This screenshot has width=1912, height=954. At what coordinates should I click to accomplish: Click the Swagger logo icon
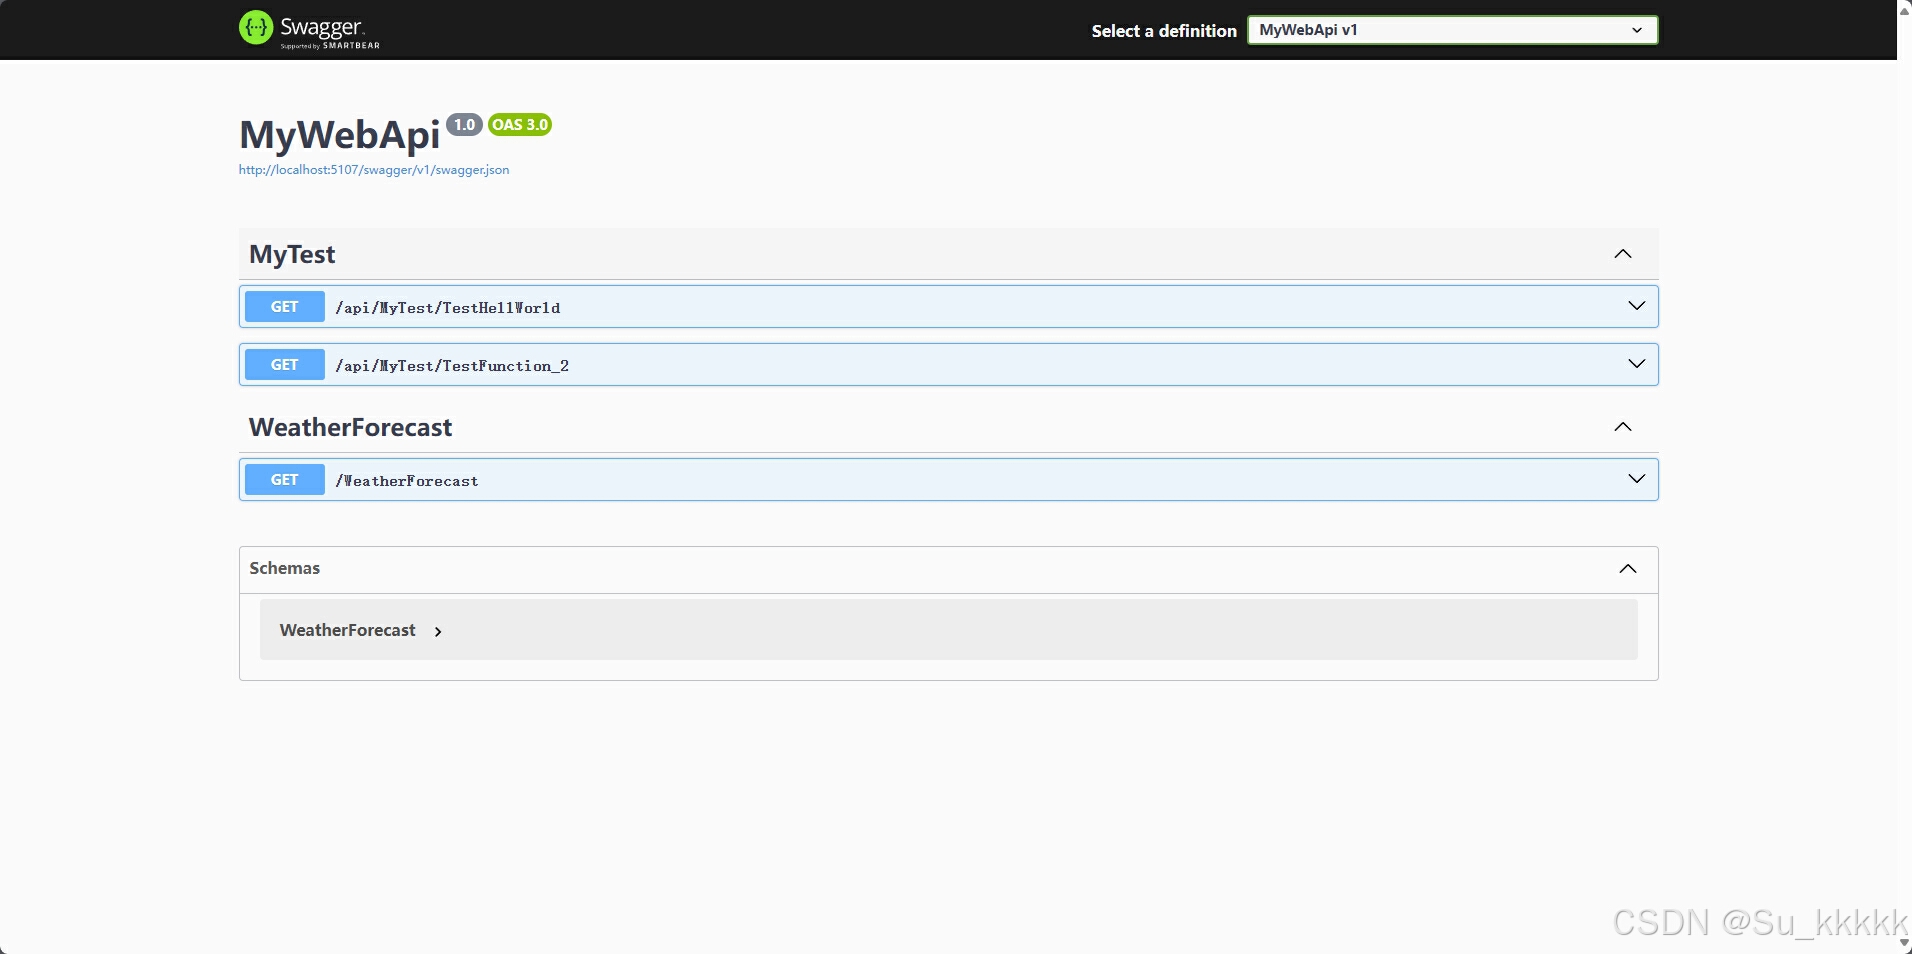tap(256, 28)
